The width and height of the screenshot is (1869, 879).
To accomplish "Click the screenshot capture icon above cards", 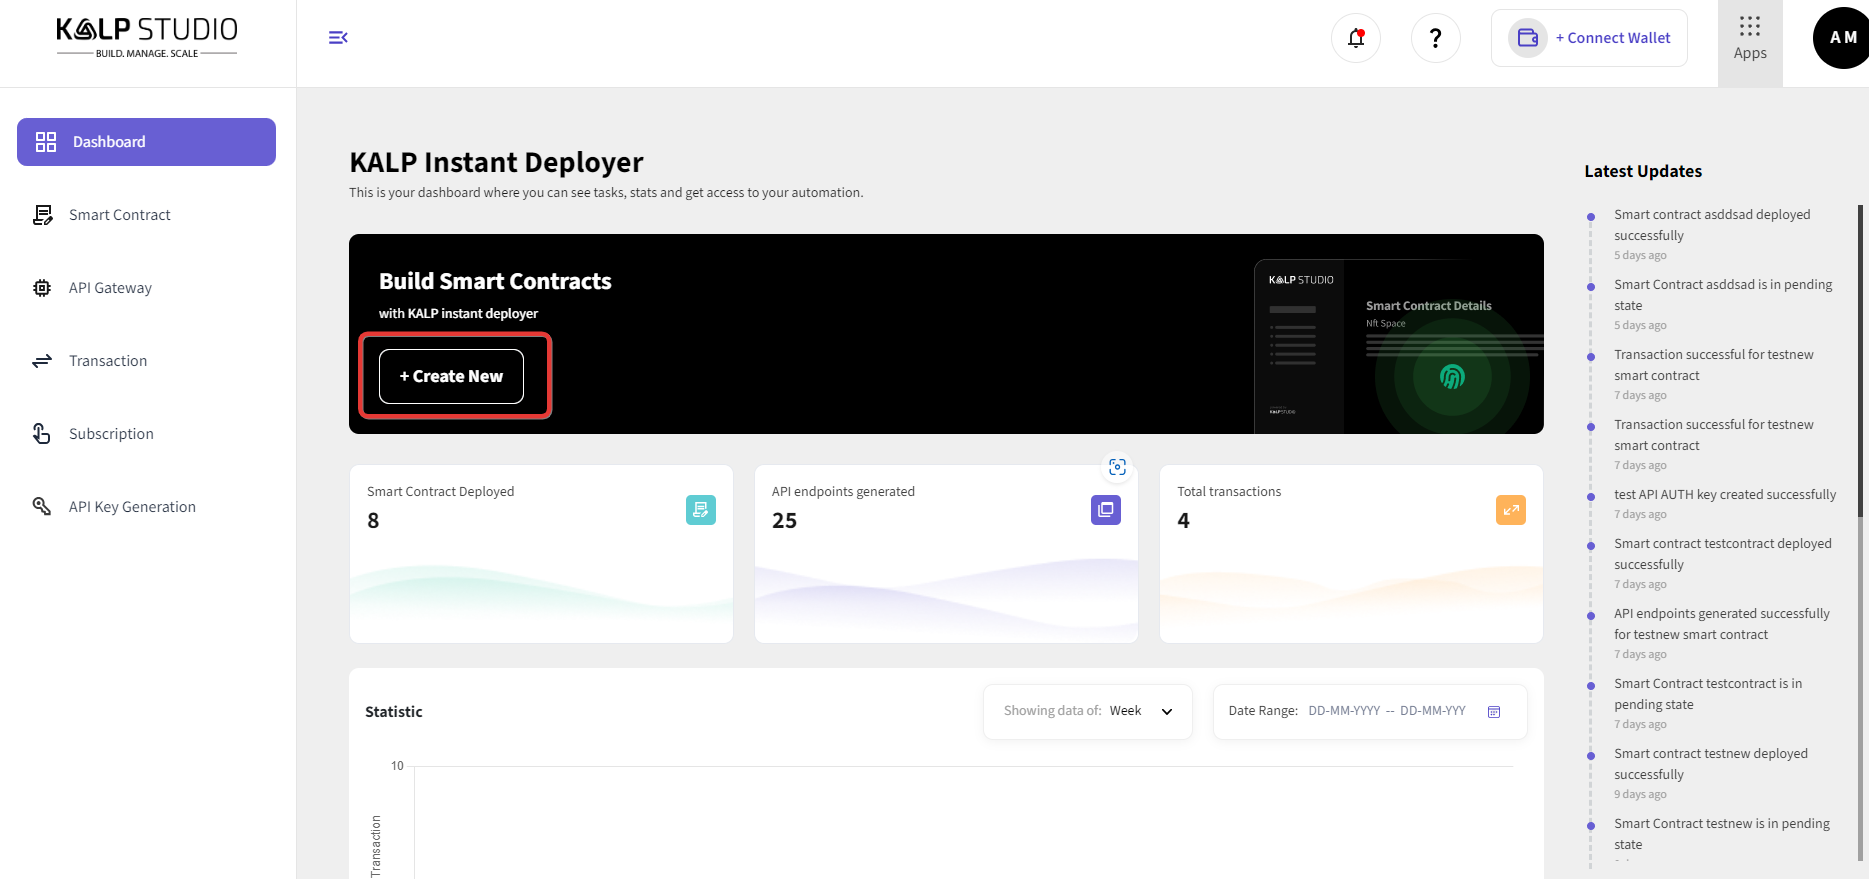I will coord(1117,467).
